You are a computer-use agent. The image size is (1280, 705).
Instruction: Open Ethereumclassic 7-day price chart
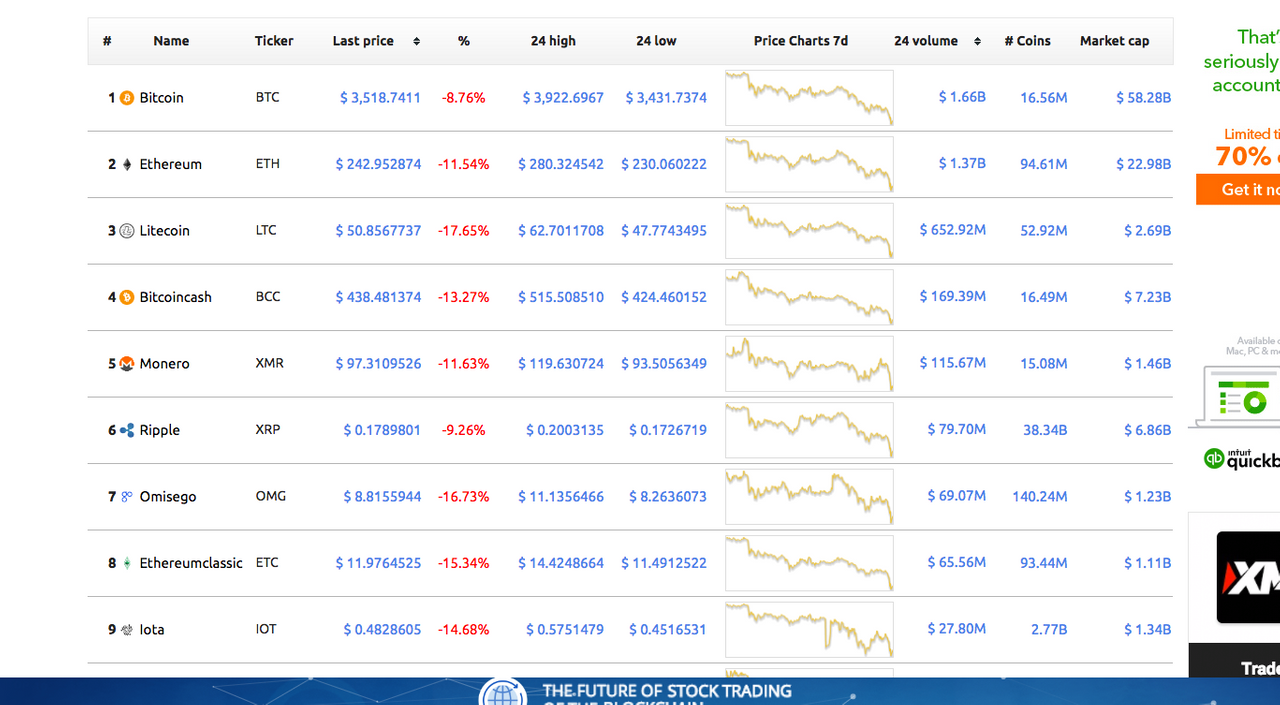[809, 563]
